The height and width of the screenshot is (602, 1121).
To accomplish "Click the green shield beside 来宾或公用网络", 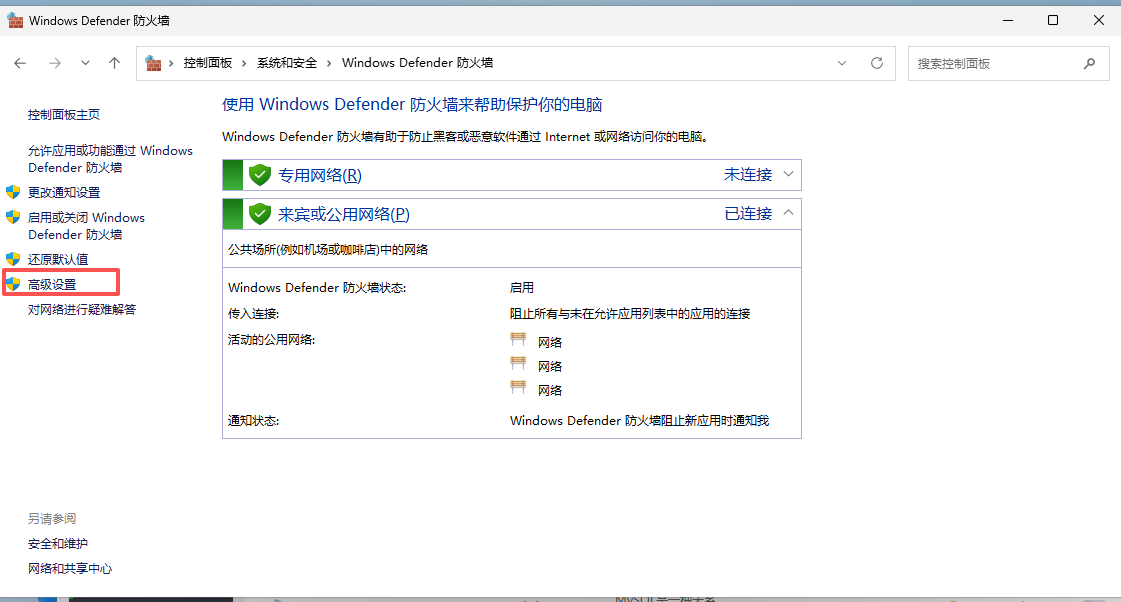I will (x=260, y=214).
